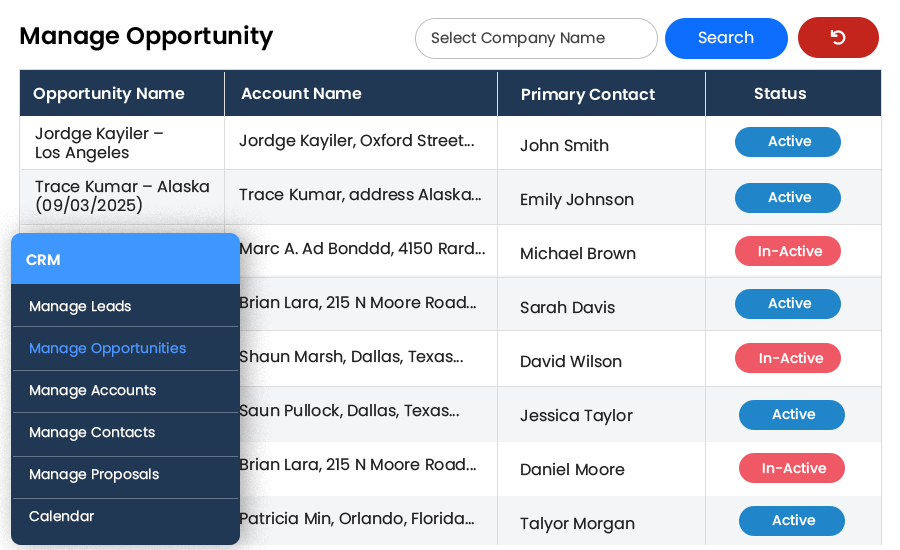Click primary contact John Smith
The image size is (900, 550).
pyautogui.click(x=564, y=146)
